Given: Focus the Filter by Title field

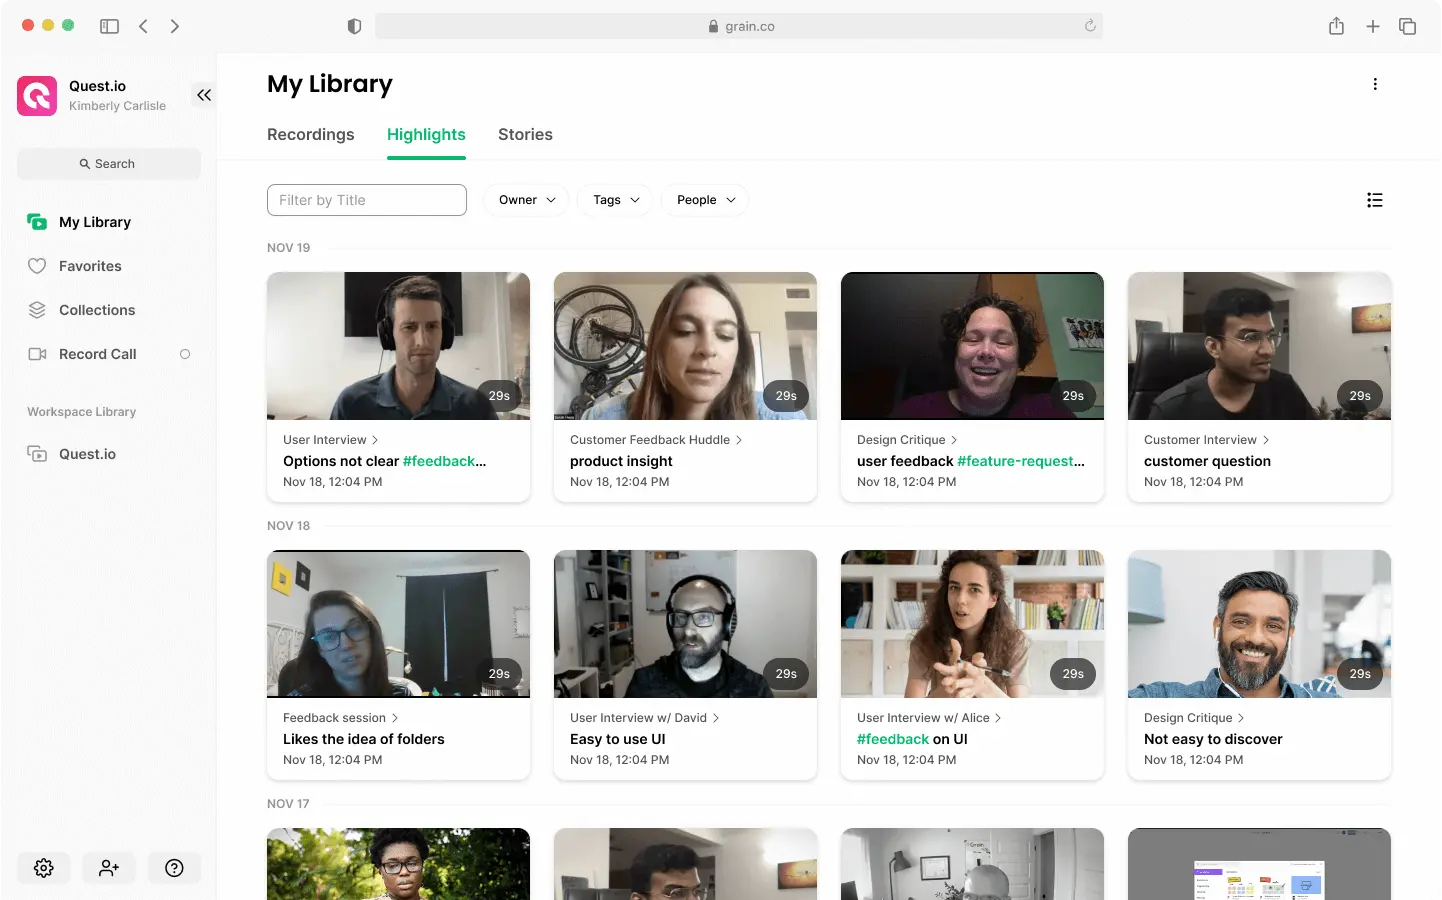Looking at the screenshot, I should coord(367,200).
